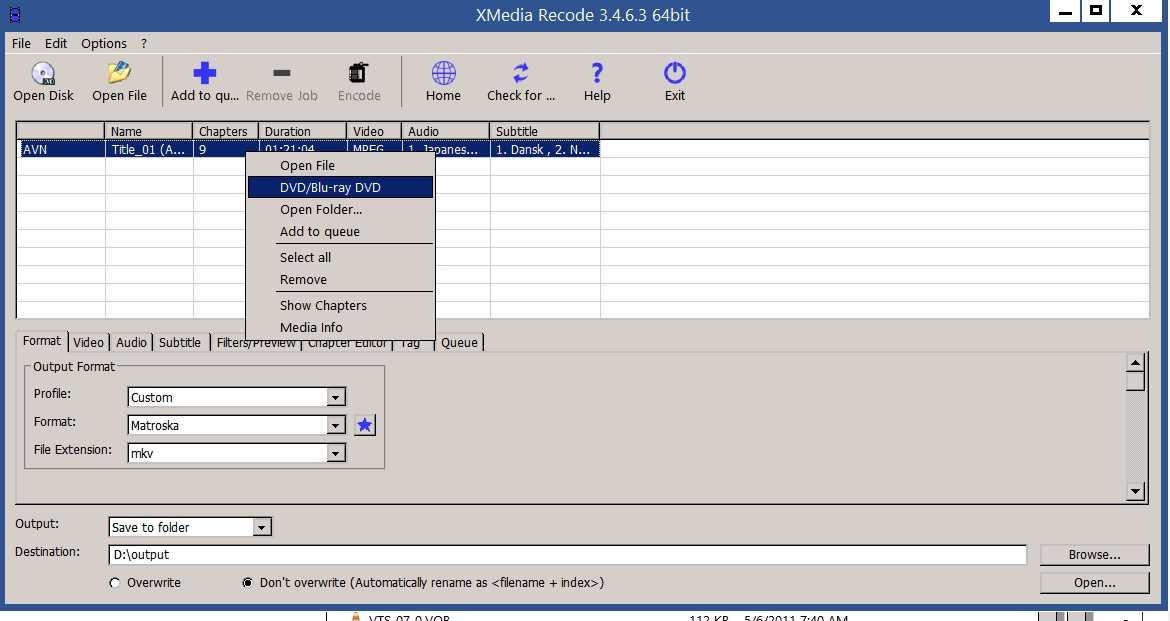The height and width of the screenshot is (621, 1170).
Task: Switch to the Queue tab
Action: click(459, 343)
